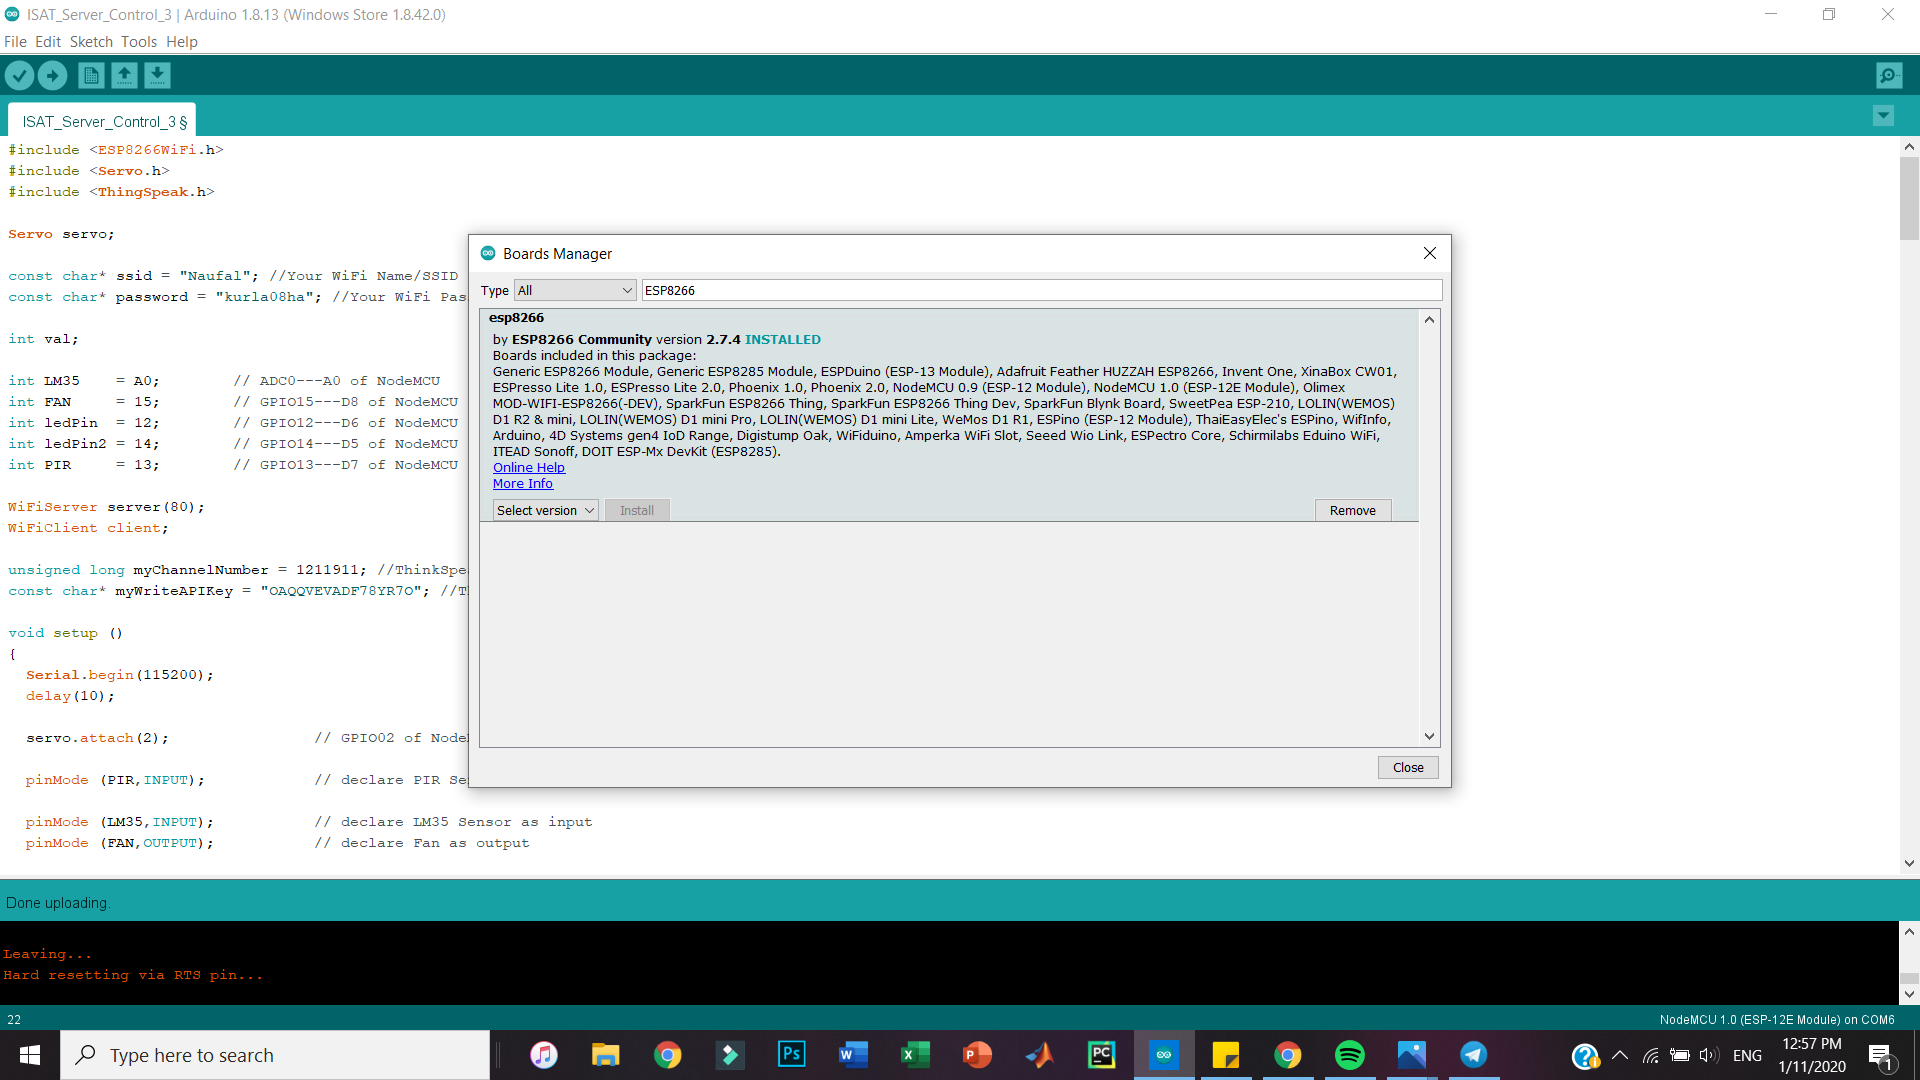Click the More Info link
The width and height of the screenshot is (1920, 1080).
click(x=522, y=483)
